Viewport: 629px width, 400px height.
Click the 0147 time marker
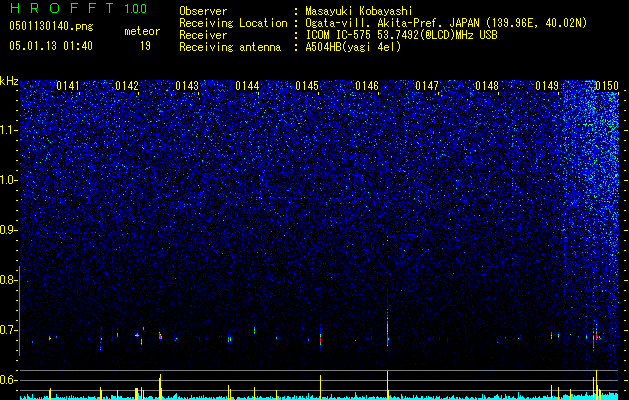[x=427, y=86]
